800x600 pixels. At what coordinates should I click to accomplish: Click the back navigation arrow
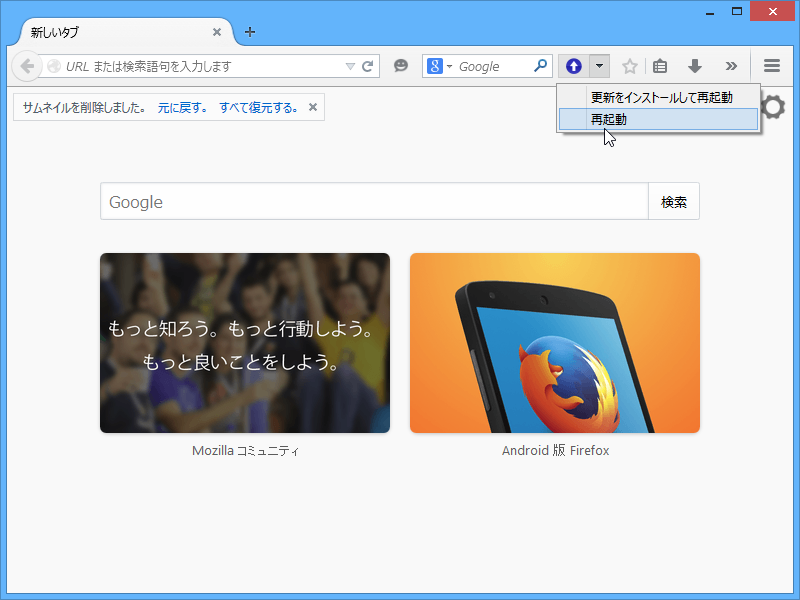coord(27,65)
